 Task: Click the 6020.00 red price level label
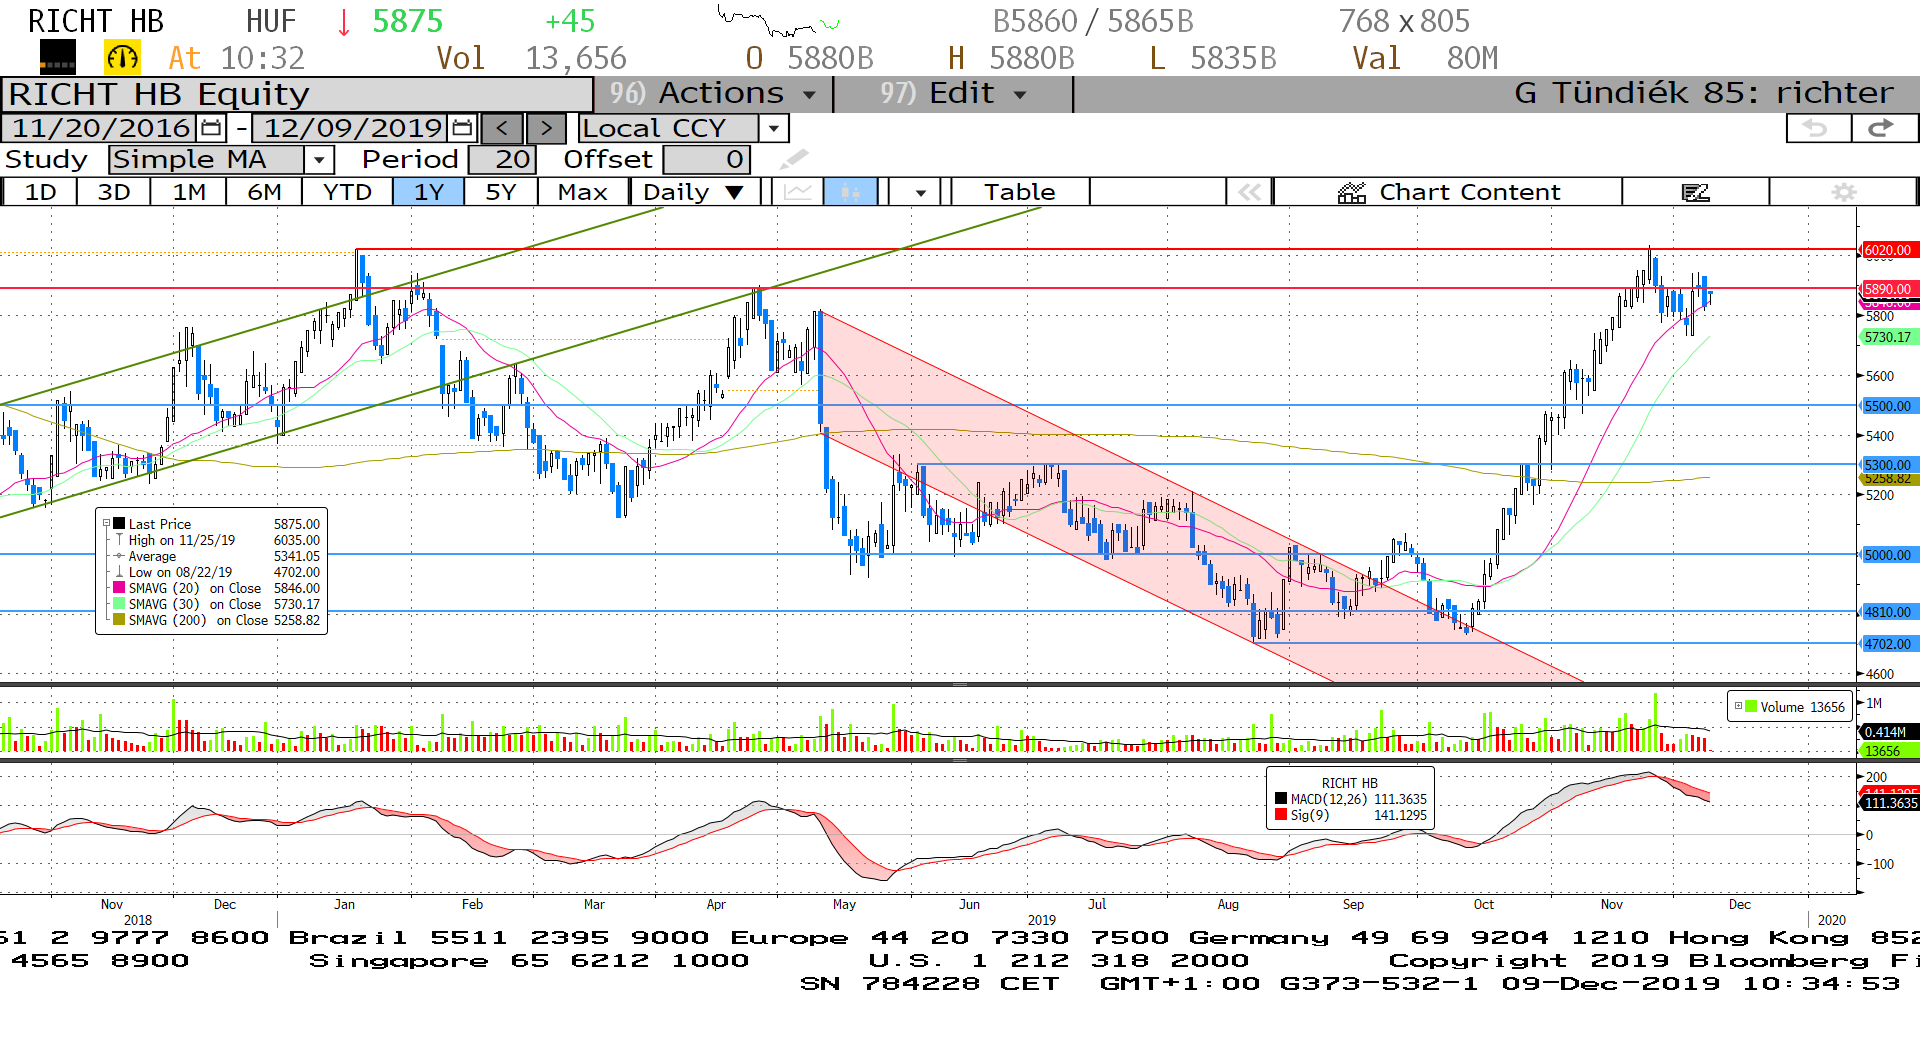(x=1888, y=250)
